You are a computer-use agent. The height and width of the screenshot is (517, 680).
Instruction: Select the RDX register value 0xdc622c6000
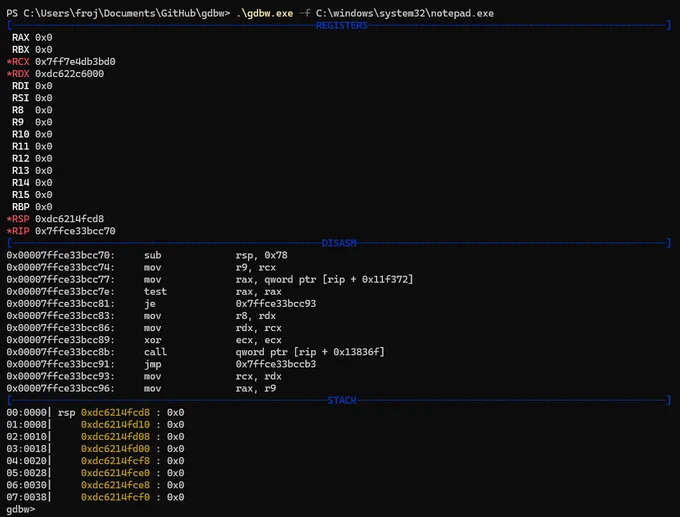pos(69,74)
